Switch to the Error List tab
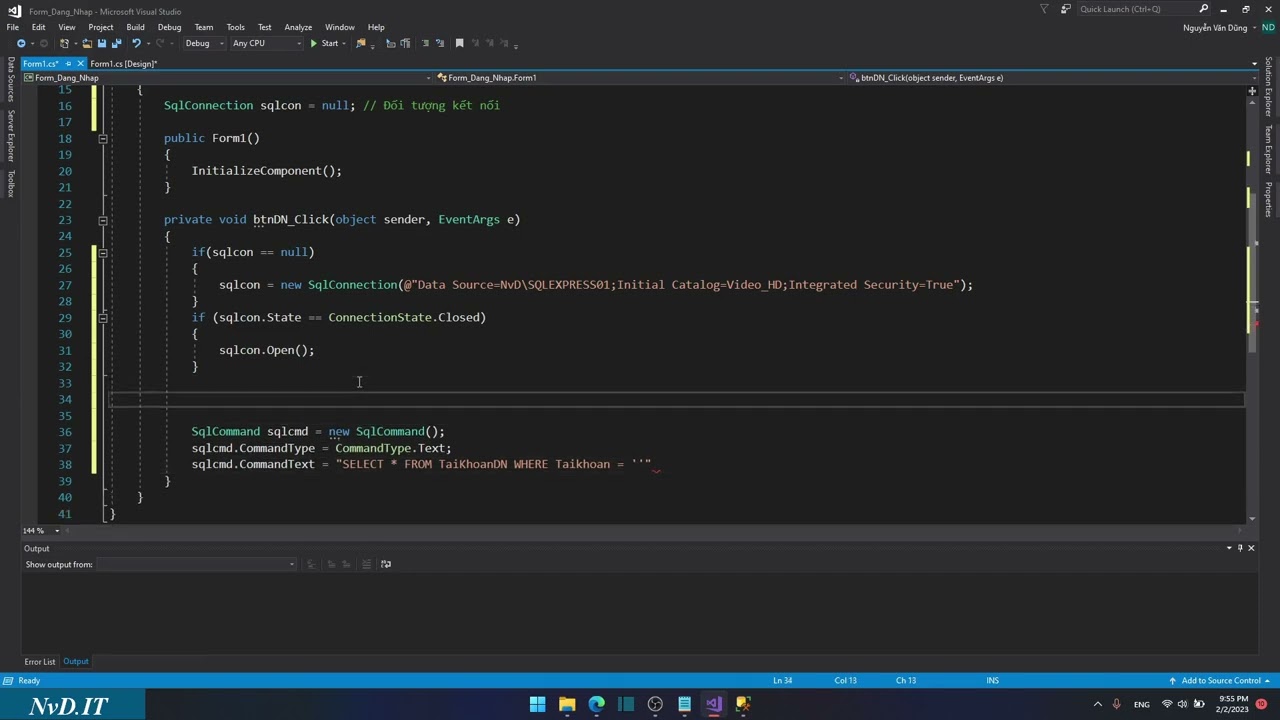 click(40, 662)
